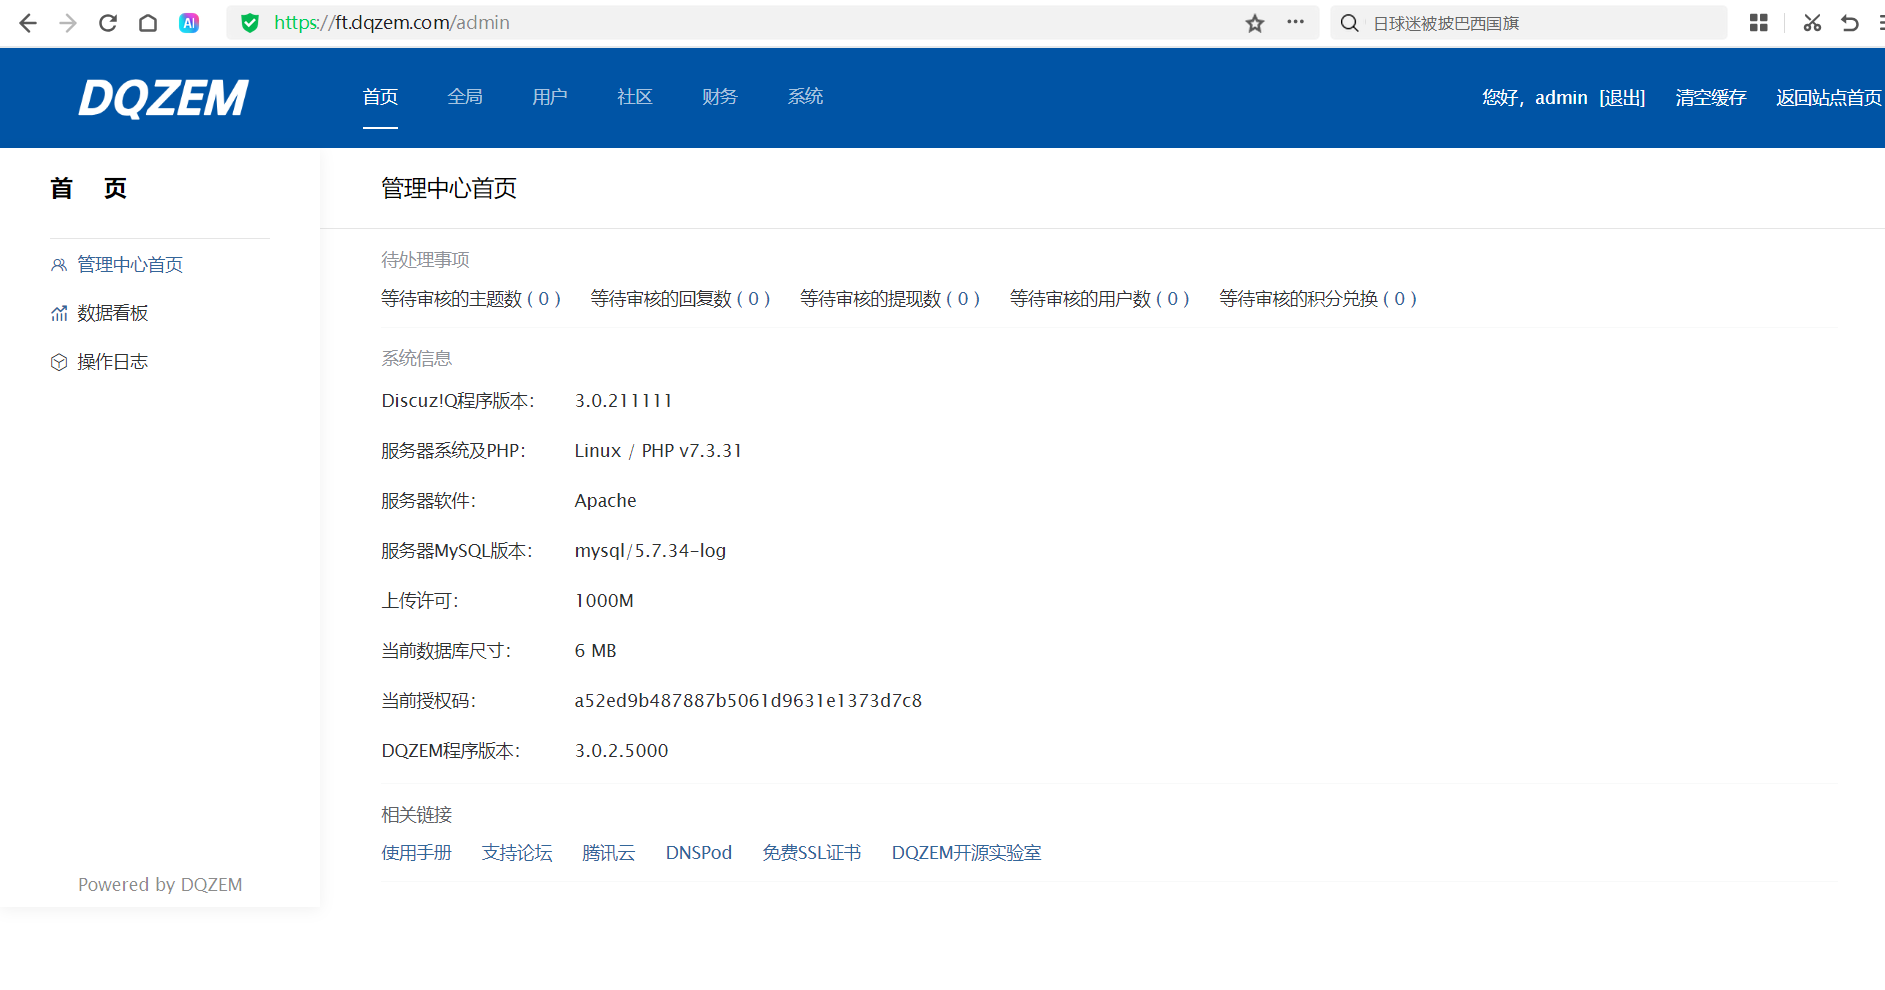Click the 管理中心首页 sidebar user icon
Image resolution: width=1885 pixels, height=990 pixels.
(59, 265)
